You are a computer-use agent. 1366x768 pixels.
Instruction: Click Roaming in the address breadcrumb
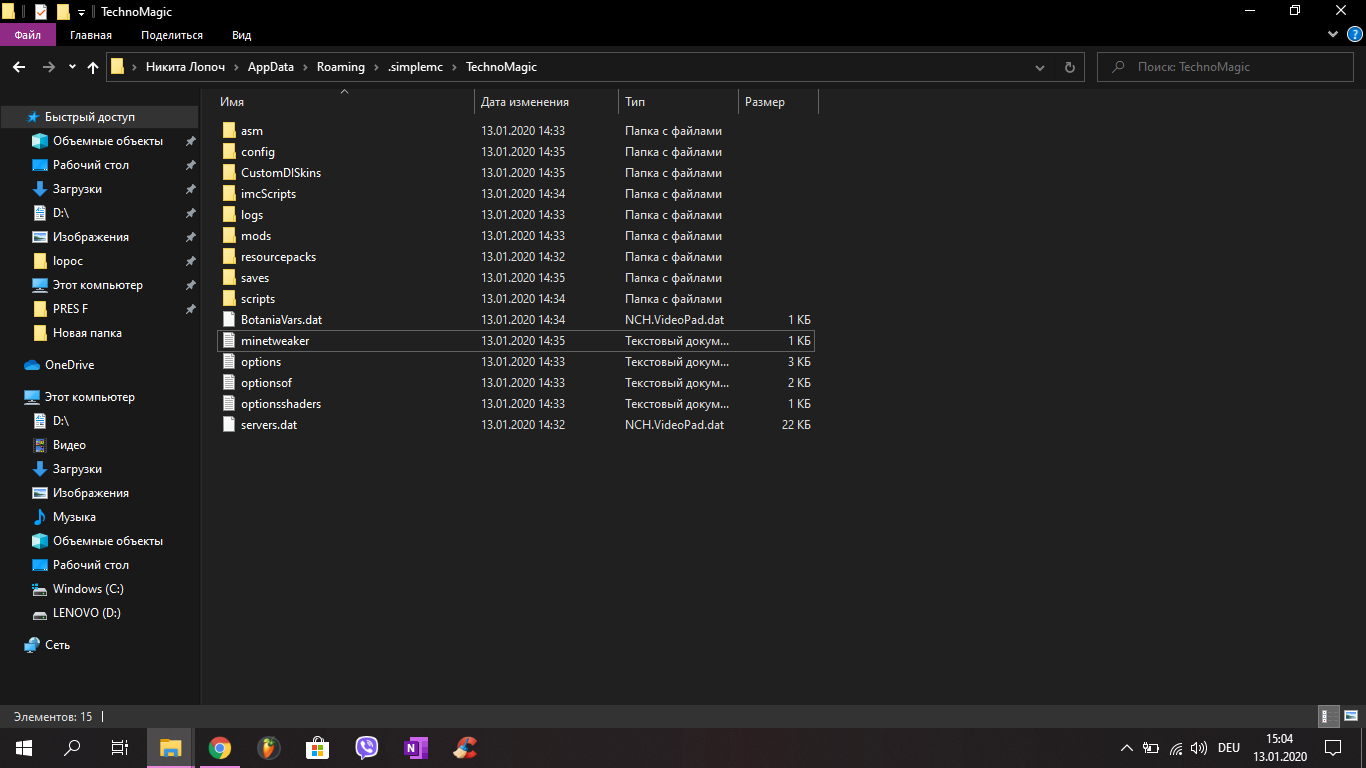coord(341,67)
